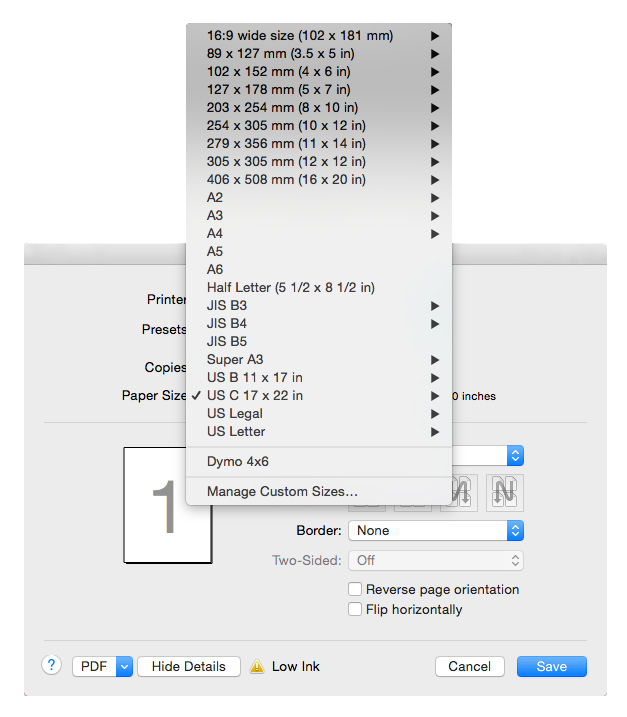Screen dimensions: 627x717
Task: Select the A3 paper size entry
Action: (319, 215)
